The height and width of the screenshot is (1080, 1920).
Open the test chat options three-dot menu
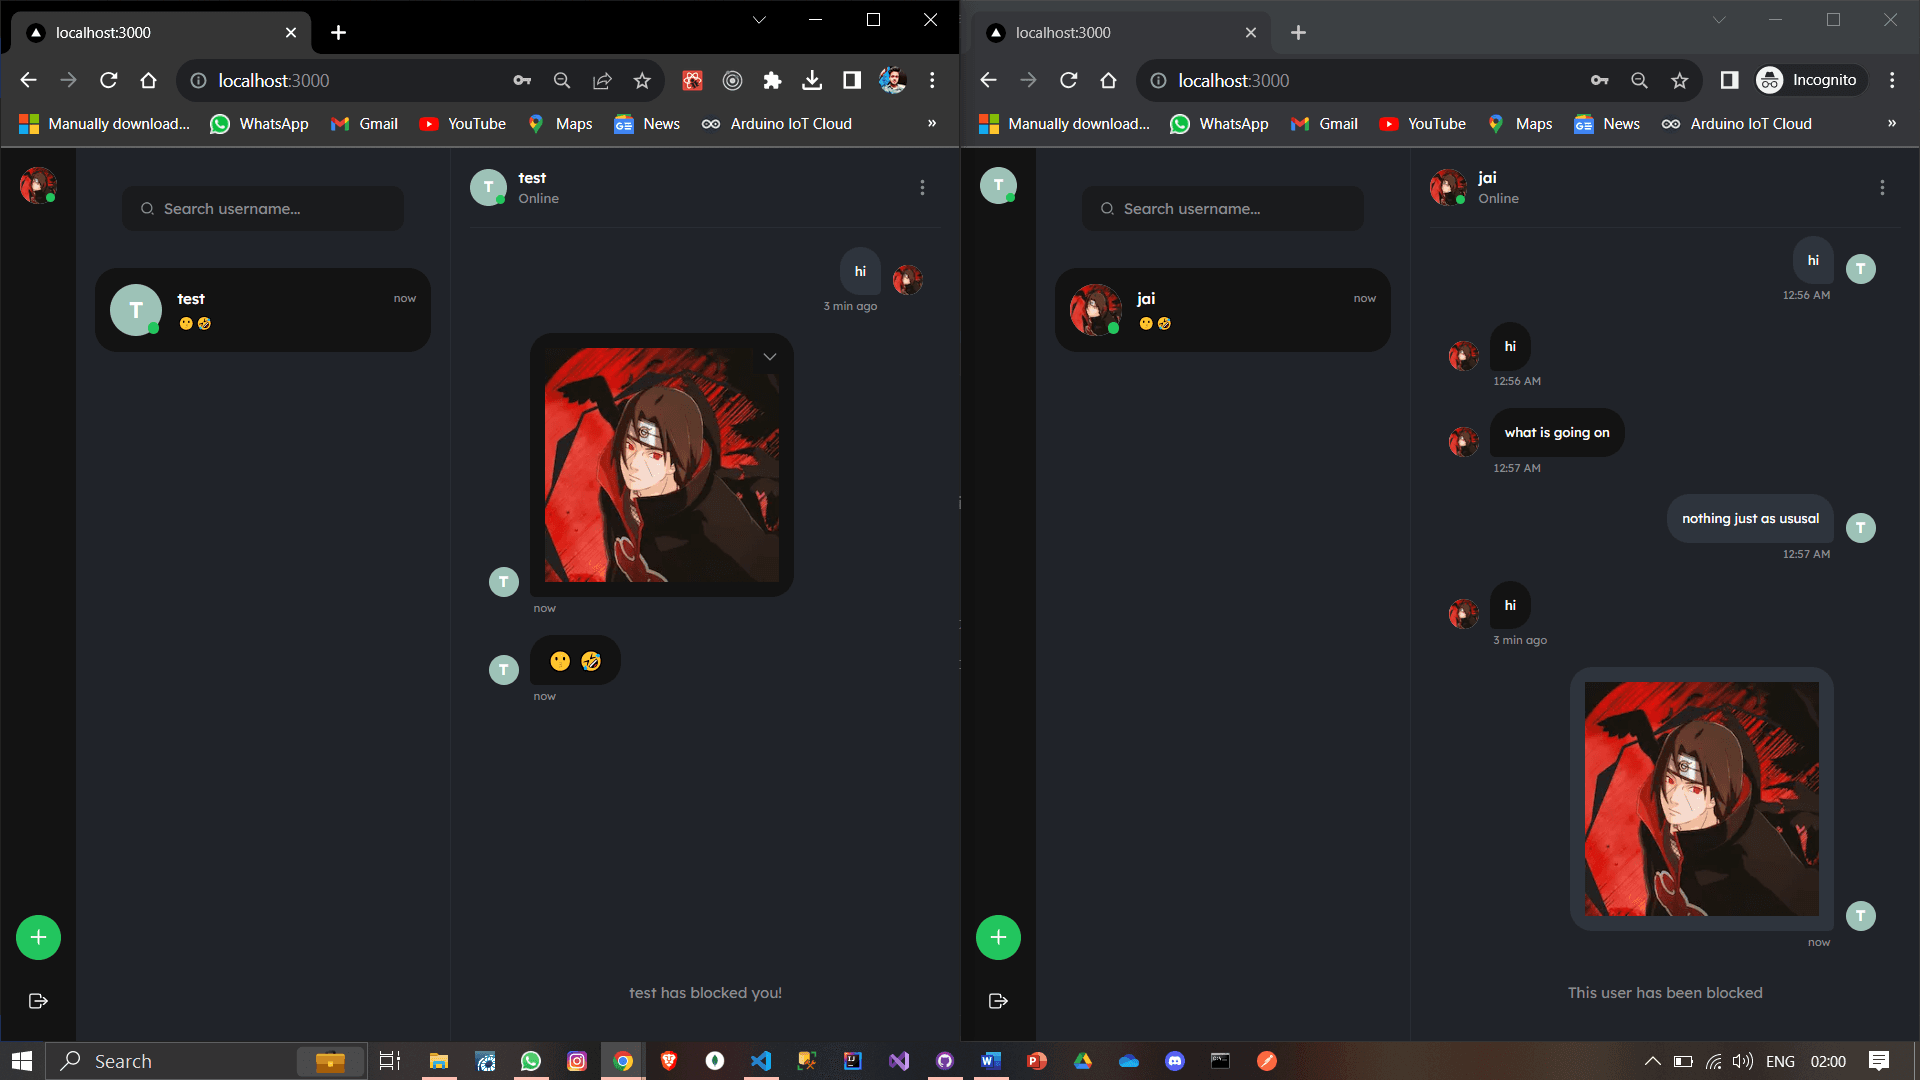click(922, 187)
